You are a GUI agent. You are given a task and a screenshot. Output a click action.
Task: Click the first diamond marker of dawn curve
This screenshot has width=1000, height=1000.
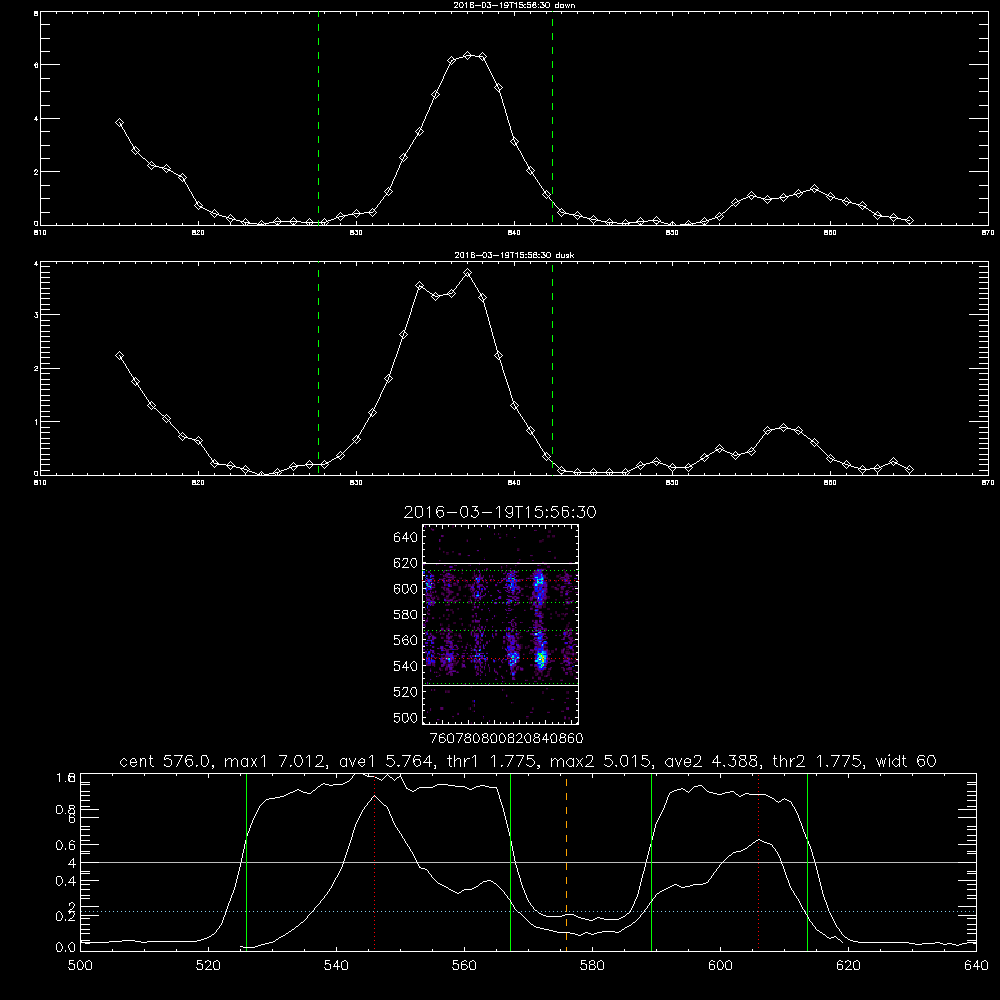(x=119, y=122)
